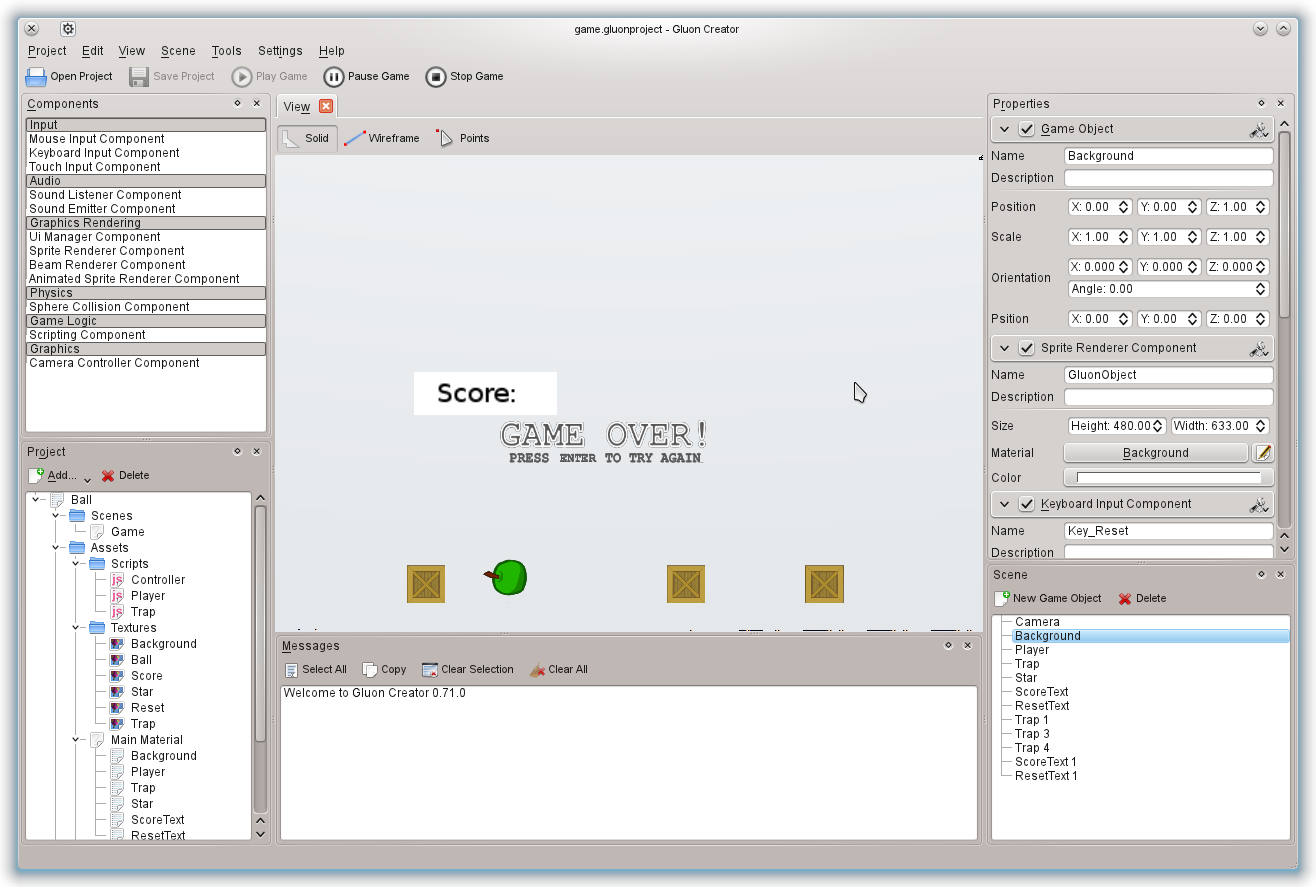Image resolution: width=1316 pixels, height=887 pixels.
Task: Open the Color swatch picker
Action: tap(1168, 478)
